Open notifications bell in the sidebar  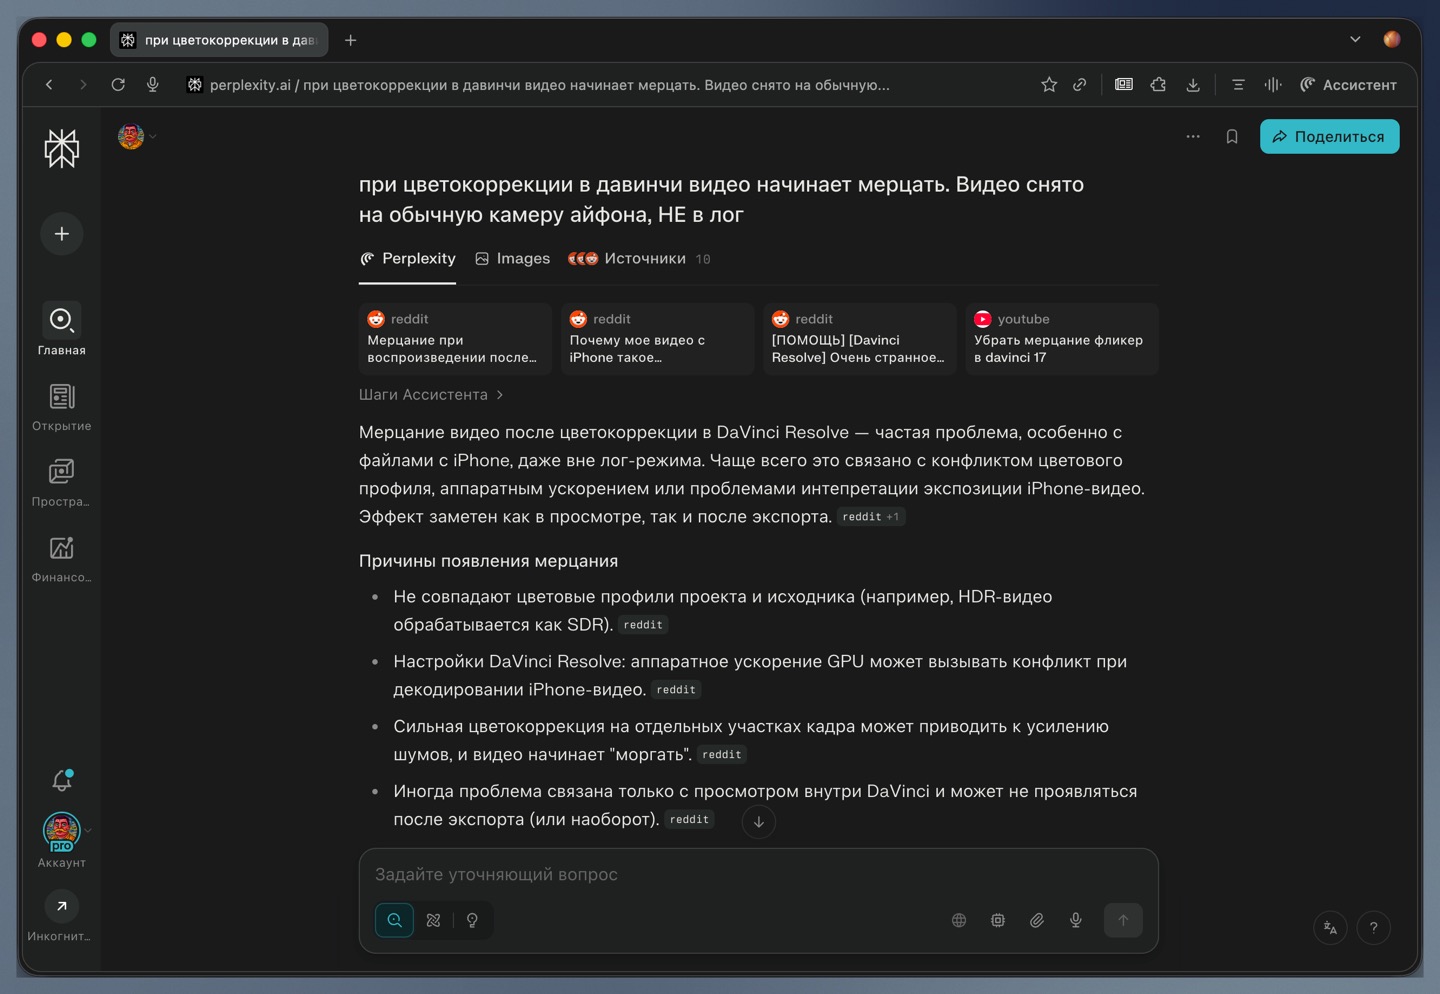[x=62, y=780]
